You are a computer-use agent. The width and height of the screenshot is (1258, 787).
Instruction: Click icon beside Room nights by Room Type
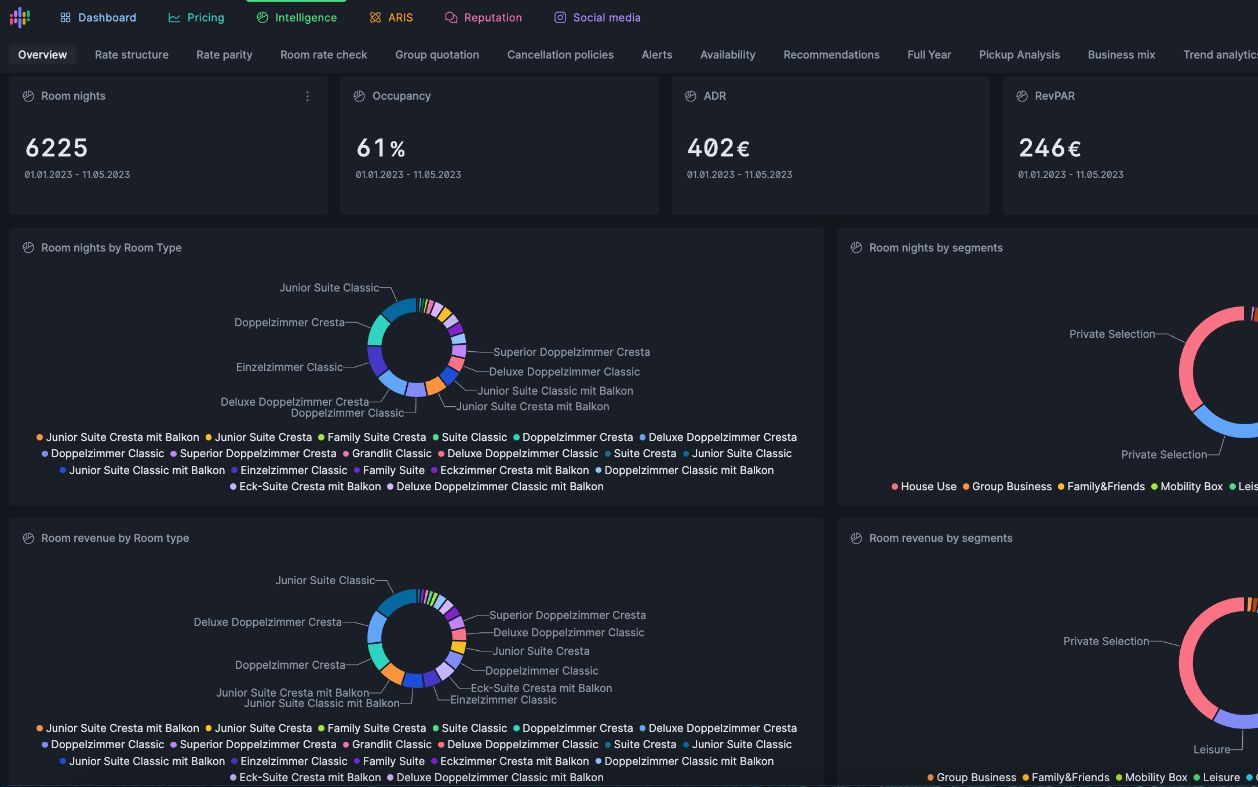click(x=28, y=248)
